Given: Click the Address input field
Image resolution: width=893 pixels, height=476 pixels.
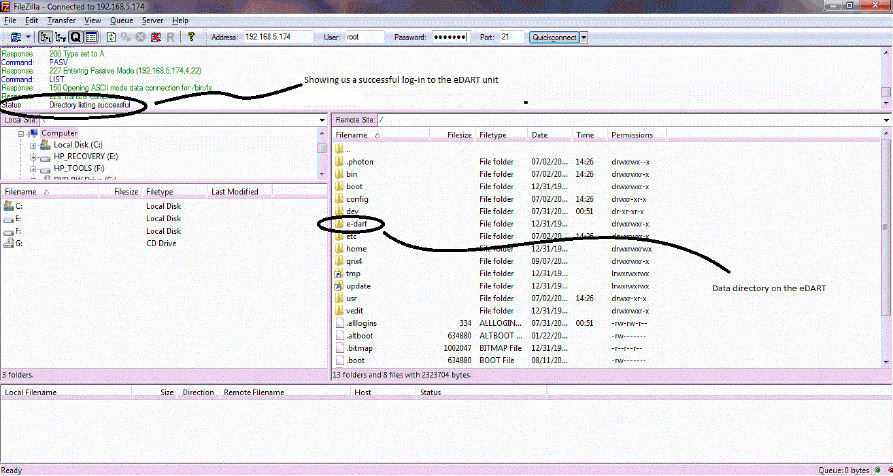Looking at the screenshot, I should (x=278, y=37).
